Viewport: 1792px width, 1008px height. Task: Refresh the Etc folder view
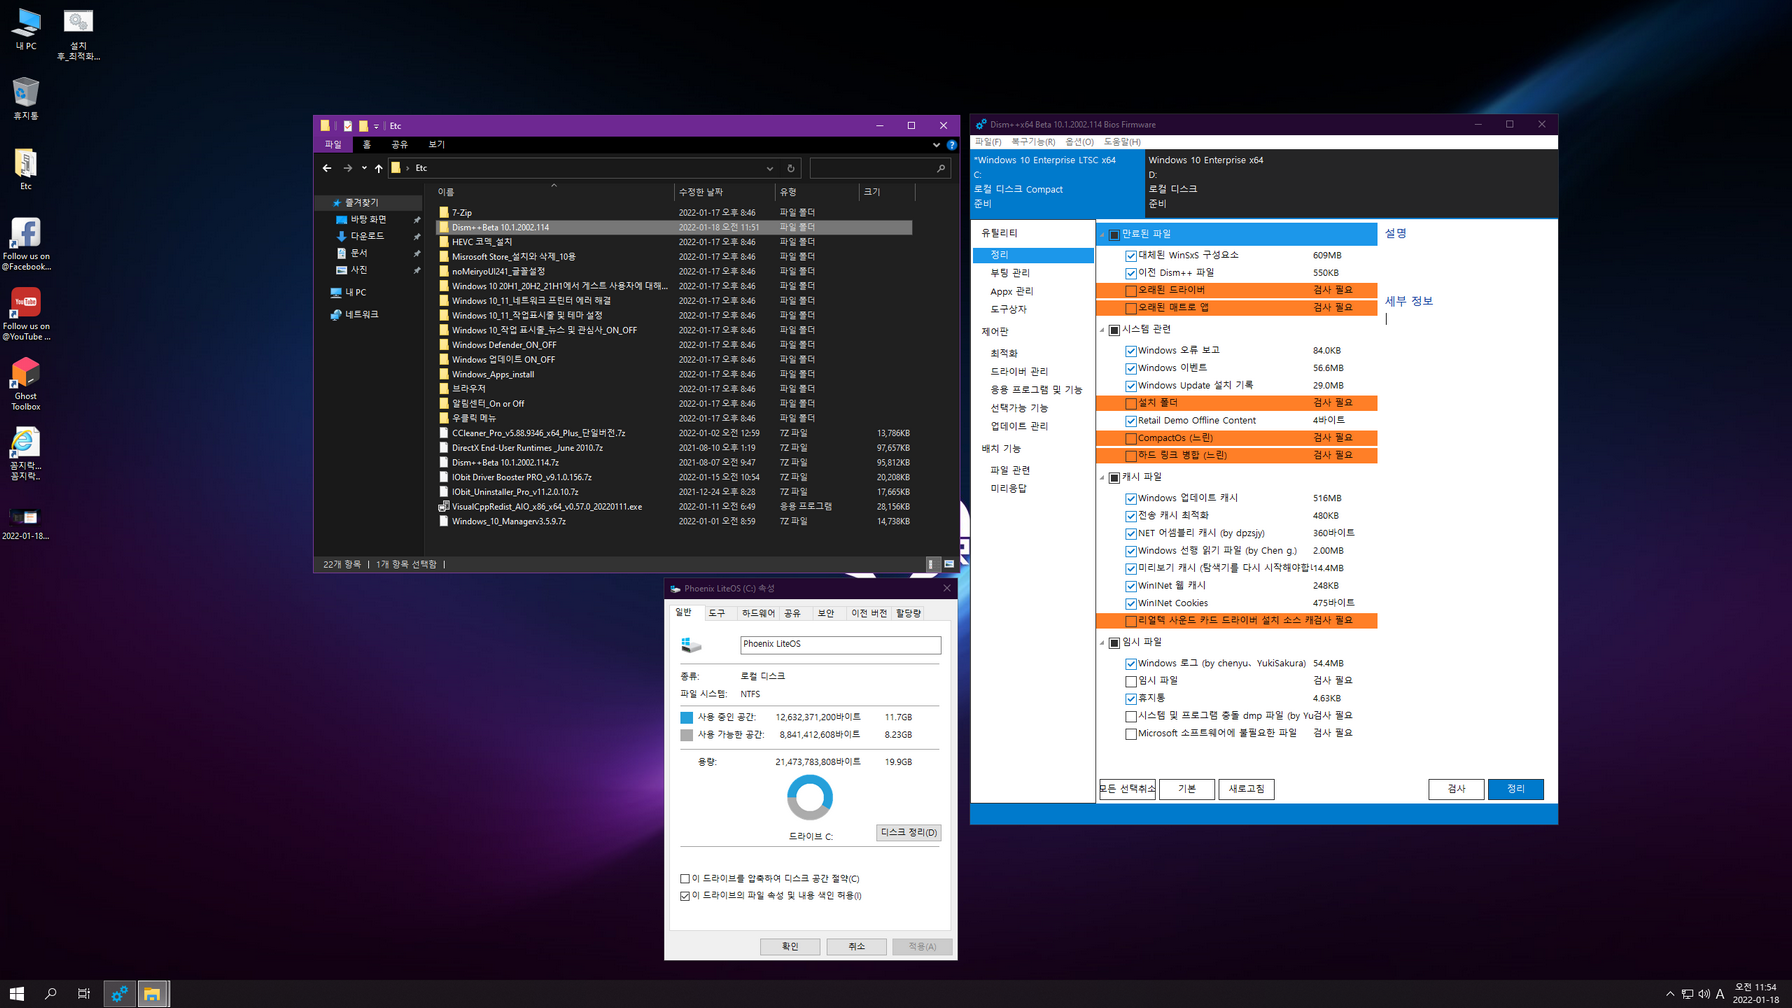point(791,168)
